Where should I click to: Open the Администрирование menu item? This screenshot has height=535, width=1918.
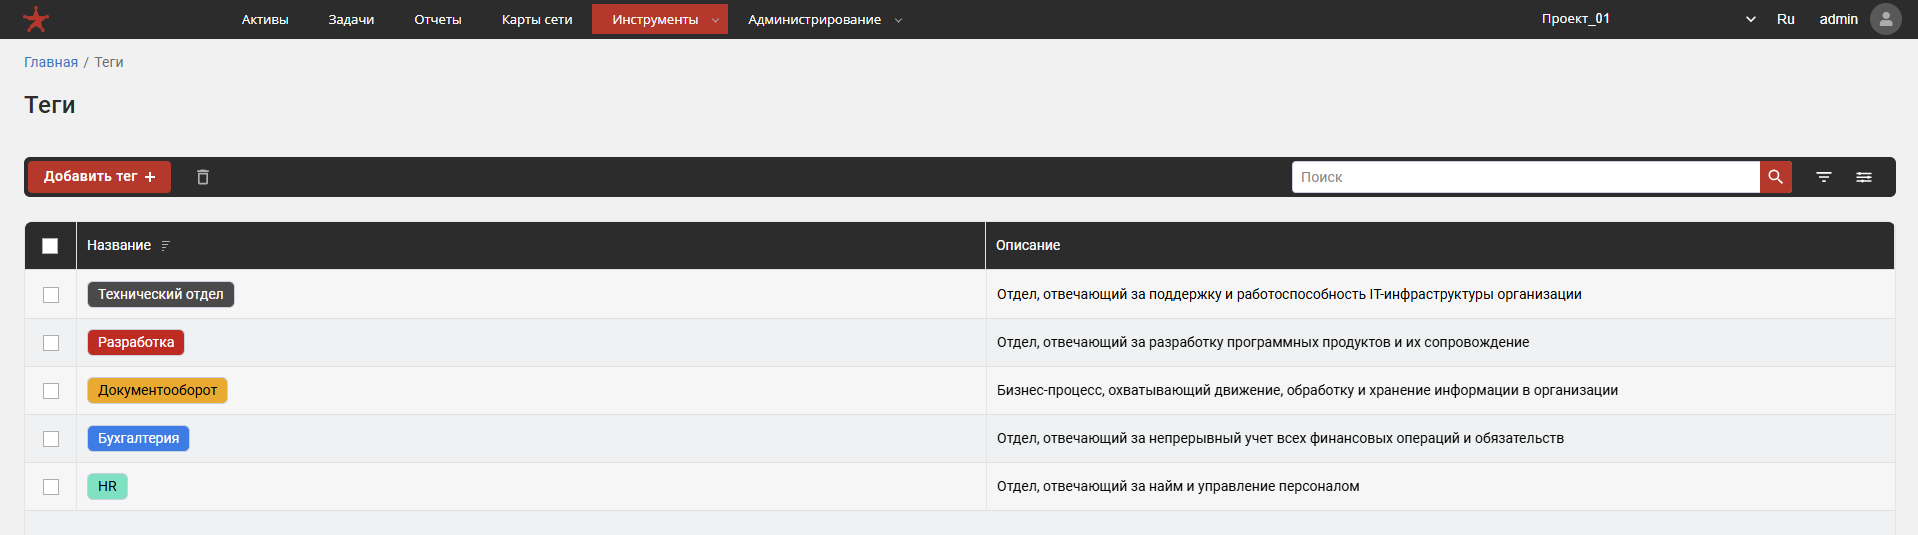[x=814, y=19]
